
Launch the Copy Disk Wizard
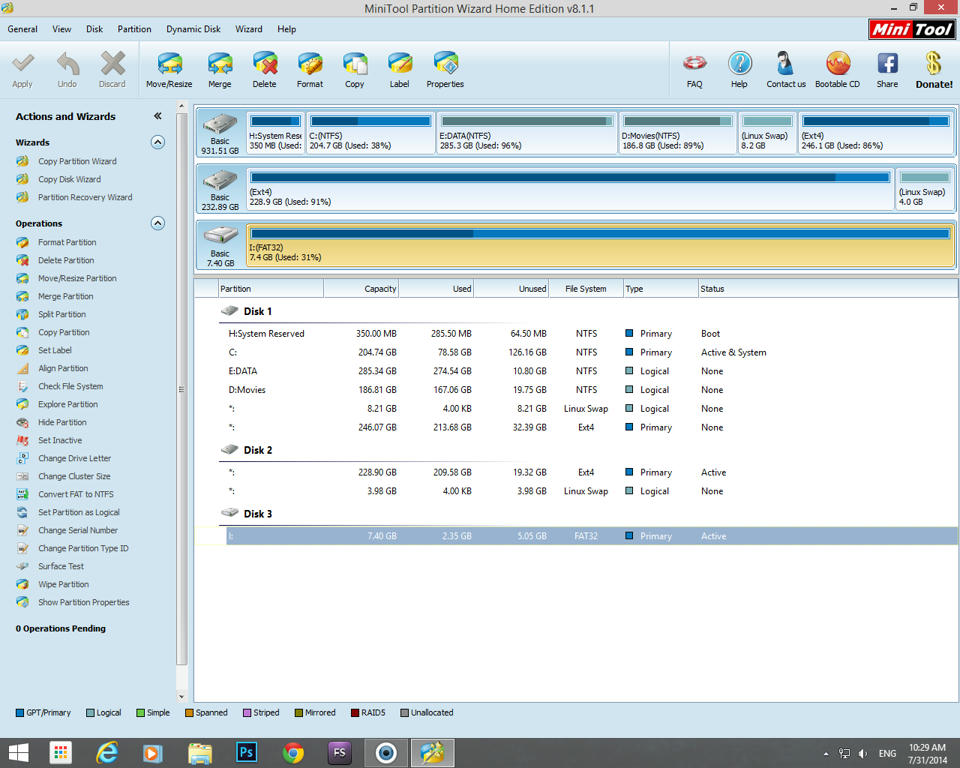pos(69,179)
